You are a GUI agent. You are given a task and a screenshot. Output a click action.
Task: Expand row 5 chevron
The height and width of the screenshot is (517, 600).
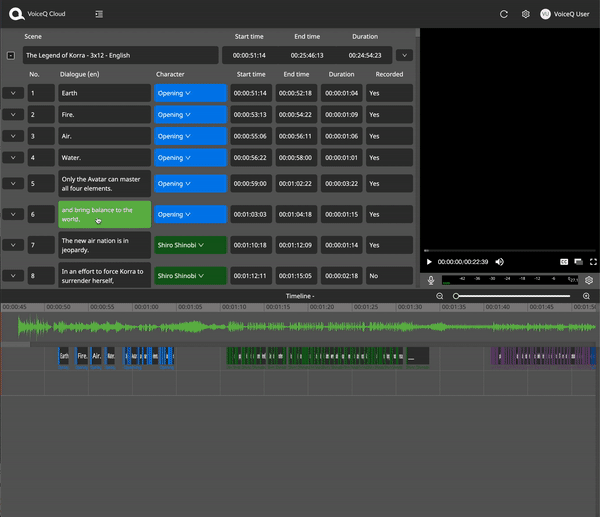click(13, 183)
